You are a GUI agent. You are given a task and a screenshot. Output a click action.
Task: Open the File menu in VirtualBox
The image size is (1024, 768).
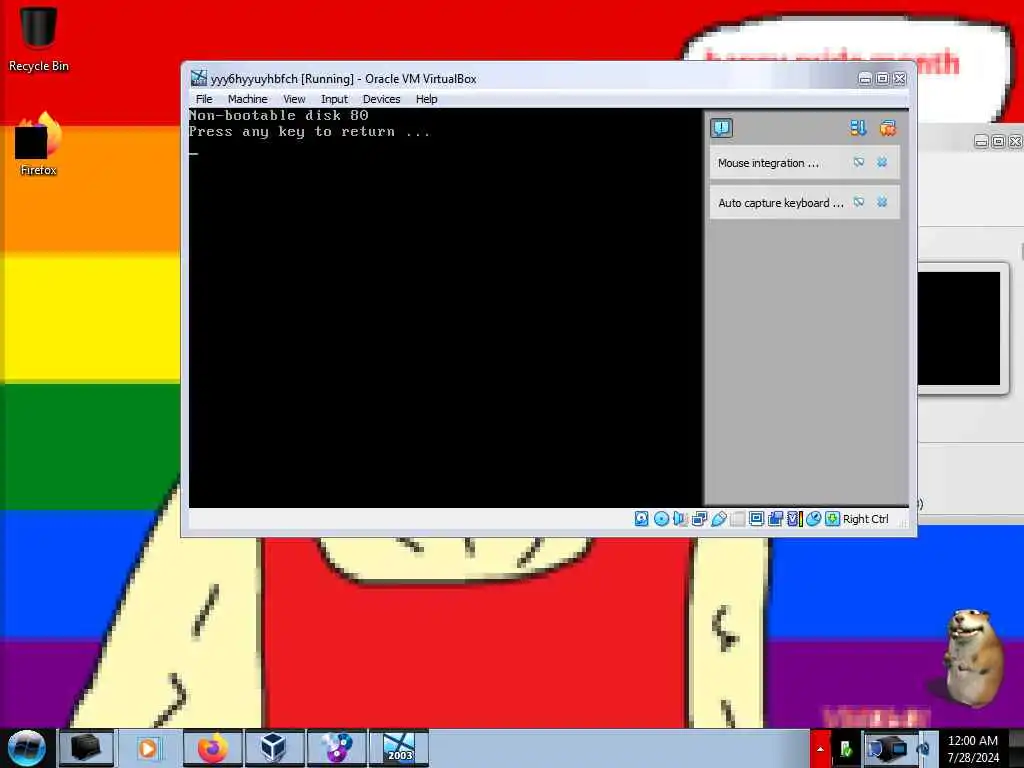[x=204, y=99]
